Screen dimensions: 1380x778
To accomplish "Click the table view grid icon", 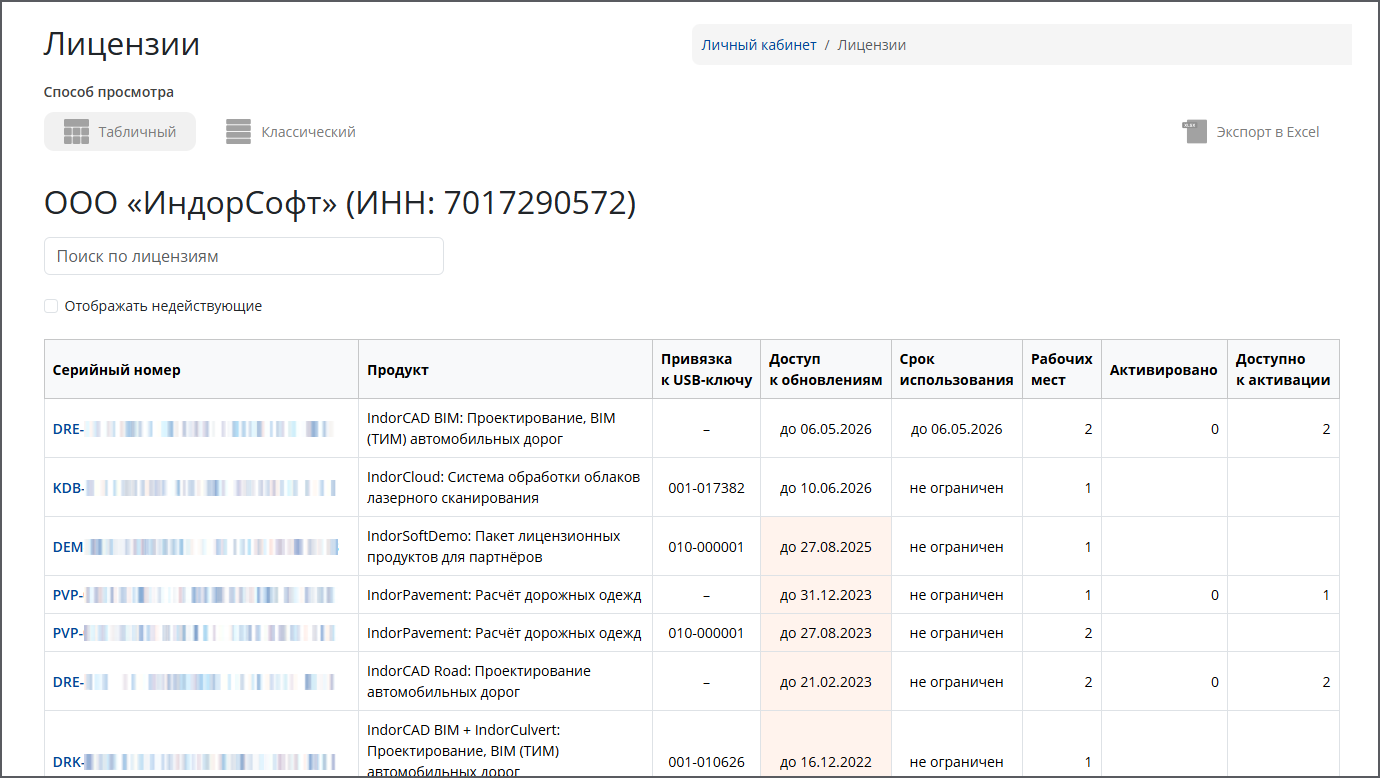I will click(x=77, y=132).
